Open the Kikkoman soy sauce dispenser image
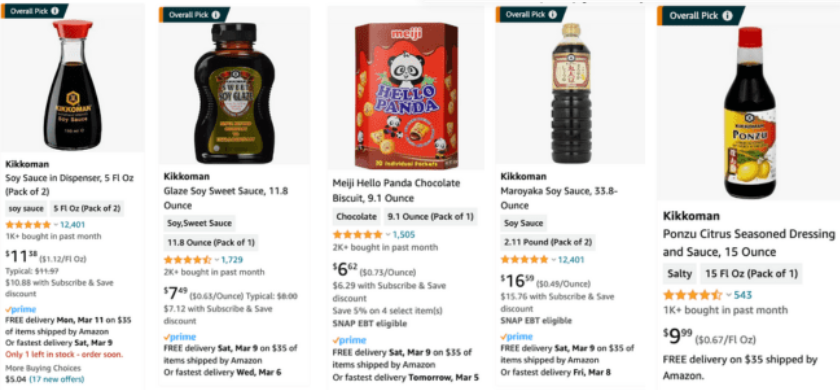 point(72,85)
